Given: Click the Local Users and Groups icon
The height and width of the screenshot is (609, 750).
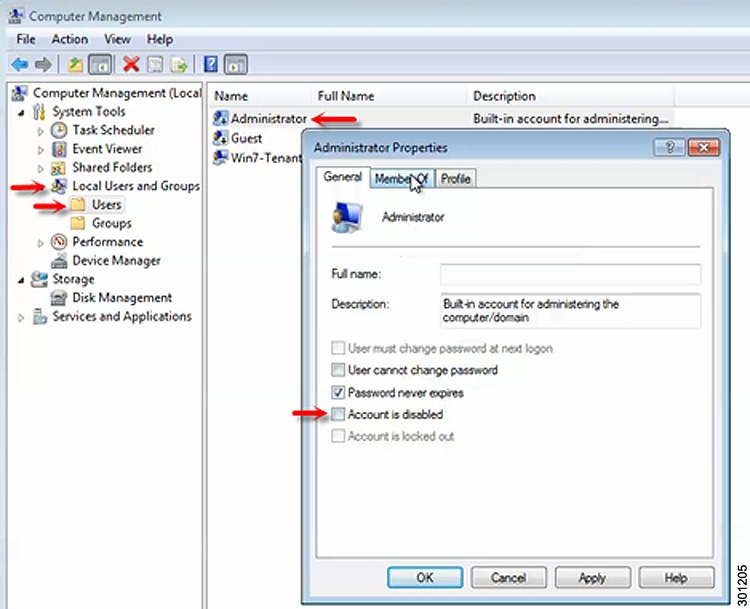Looking at the screenshot, I should tap(59, 186).
